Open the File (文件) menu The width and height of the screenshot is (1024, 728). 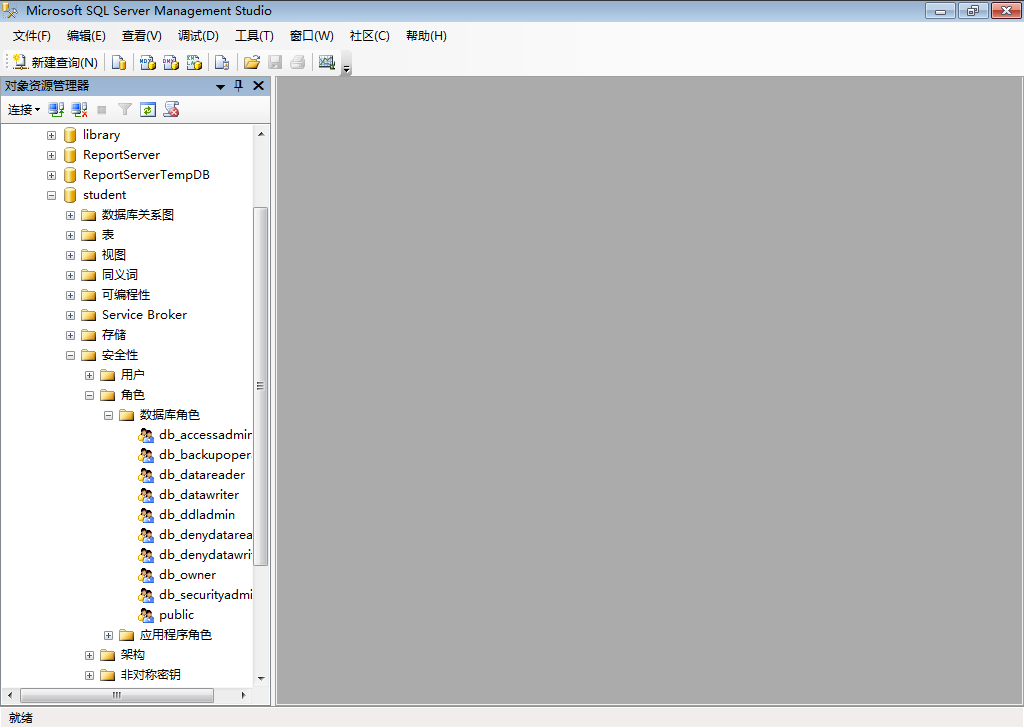click(31, 36)
